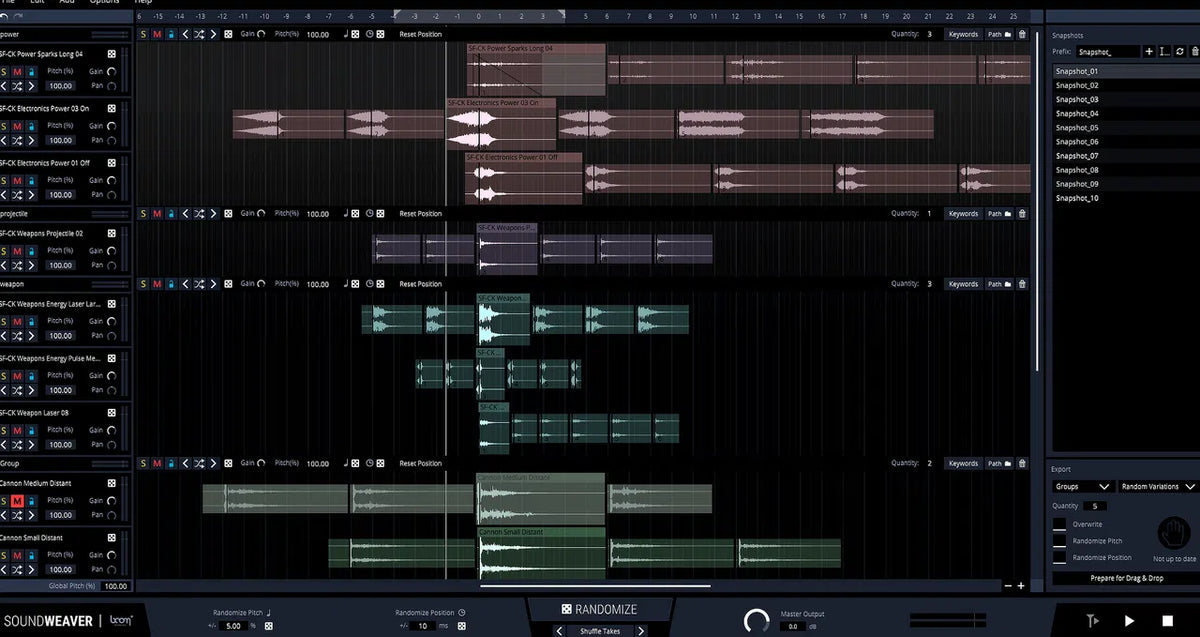Image resolution: width=1200 pixels, height=637 pixels.
Task: Click the shuffle icon on the Group track
Action: 199,463
